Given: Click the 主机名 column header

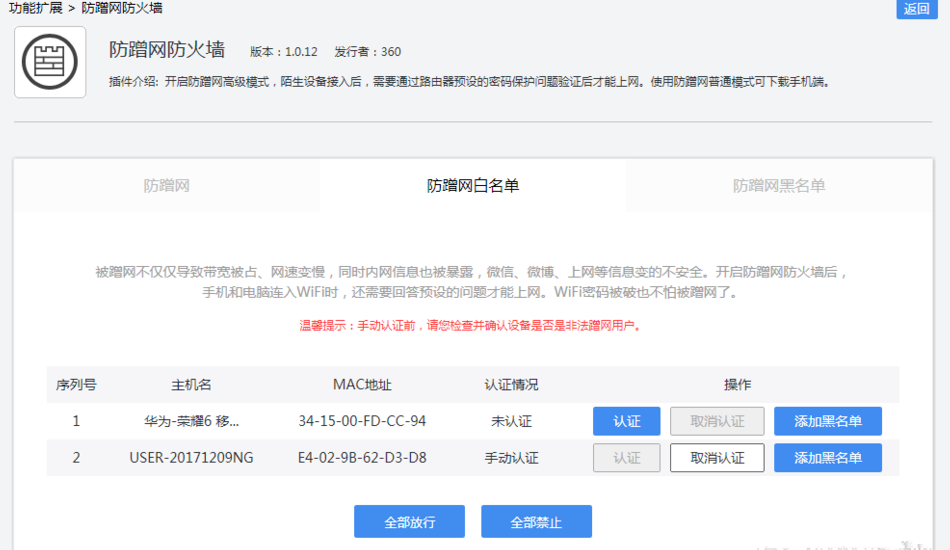Looking at the screenshot, I should click(191, 385).
